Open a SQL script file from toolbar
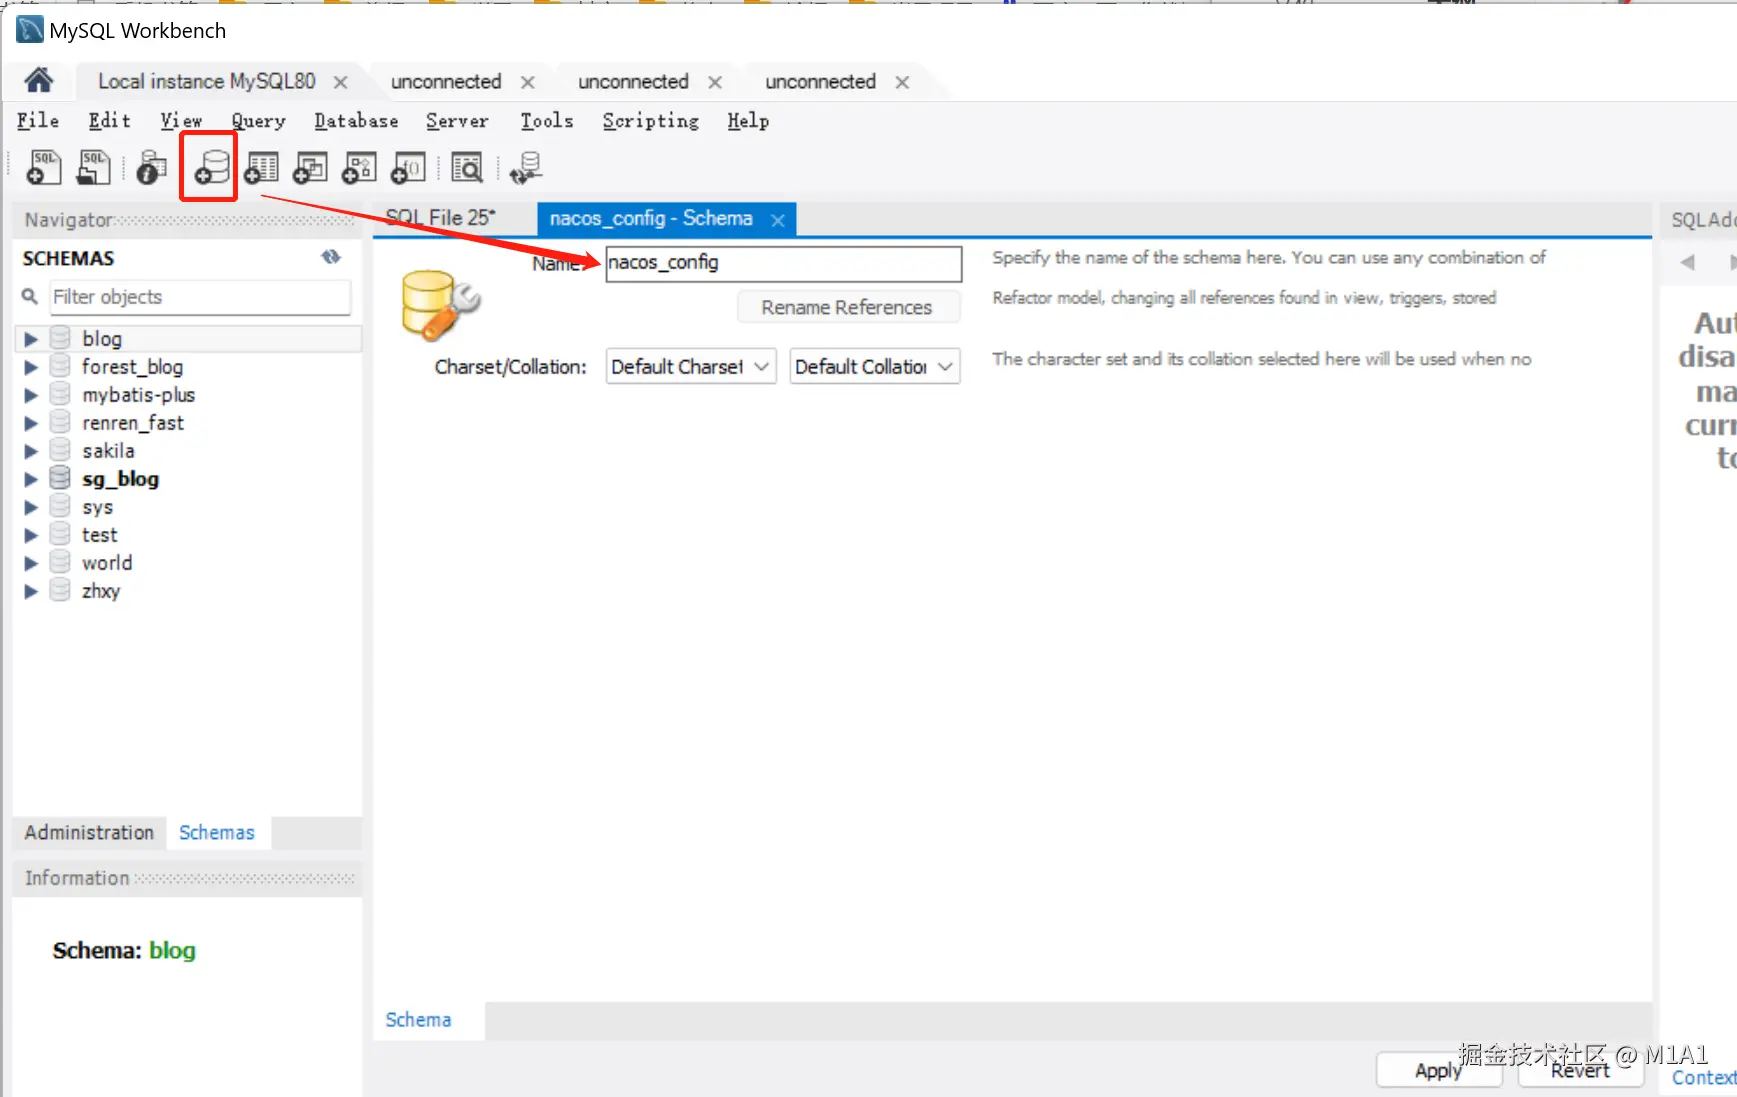Image resolution: width=1737 pixels, height=1097 pixels. pyautogui.click(x=94, y=167)
